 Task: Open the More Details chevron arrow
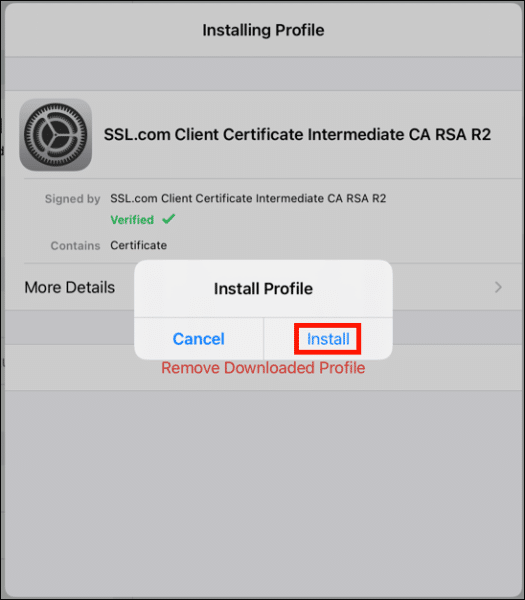pos(498,287)
